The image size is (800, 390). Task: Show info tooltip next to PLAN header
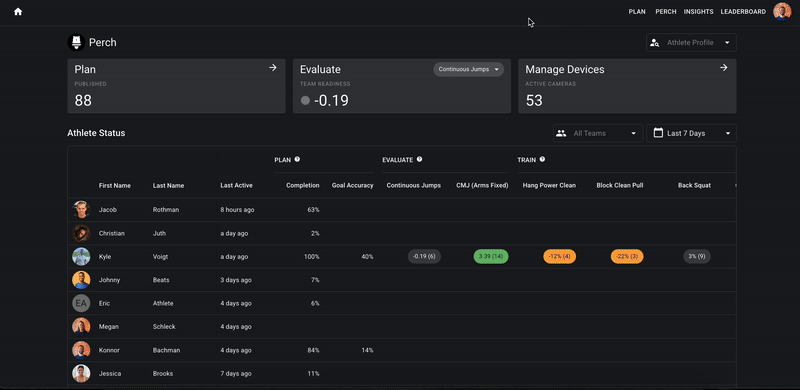297,159
